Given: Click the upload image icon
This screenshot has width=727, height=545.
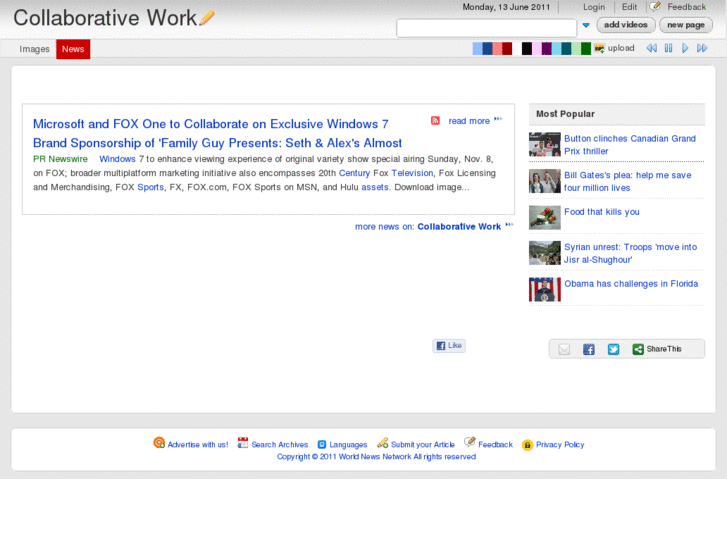Looking at the screenshot, I should (x=599, y=48).
